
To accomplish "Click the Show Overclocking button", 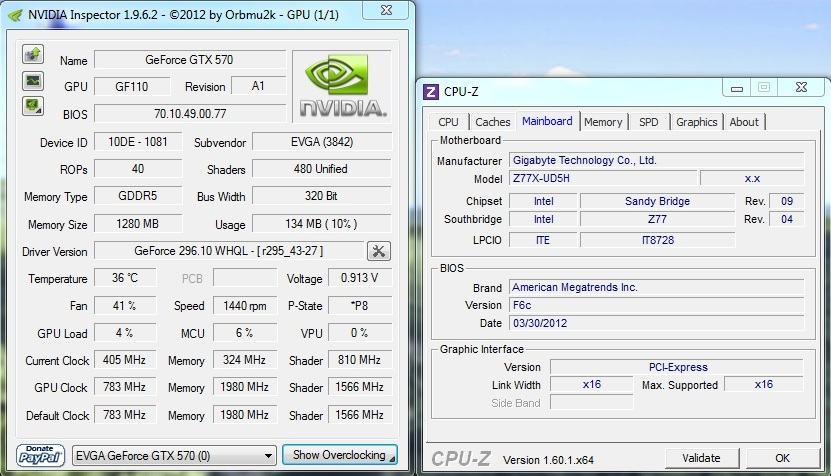I will click(x=340, y=455).
